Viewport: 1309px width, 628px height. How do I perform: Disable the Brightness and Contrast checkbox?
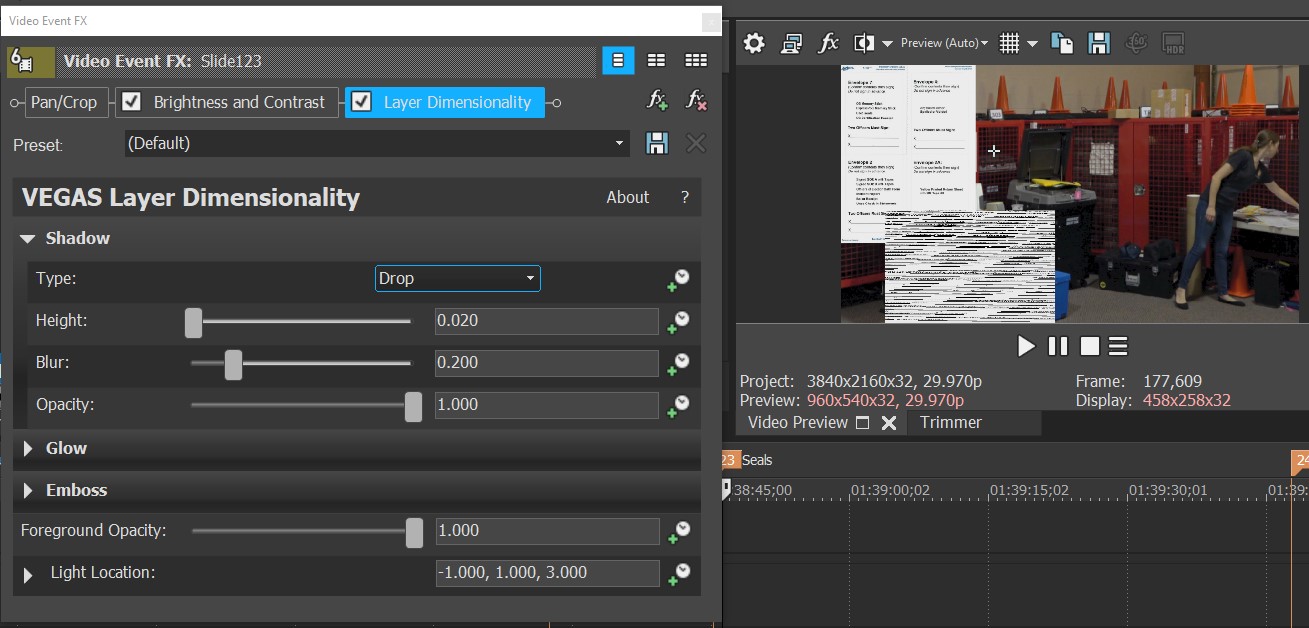tap(131, 102)
